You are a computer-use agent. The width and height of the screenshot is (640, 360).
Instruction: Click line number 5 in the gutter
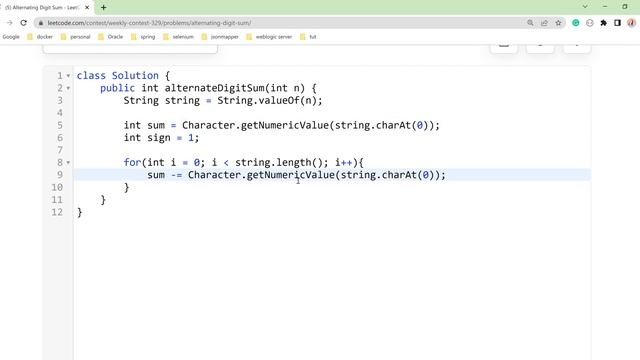click(60, 125)
